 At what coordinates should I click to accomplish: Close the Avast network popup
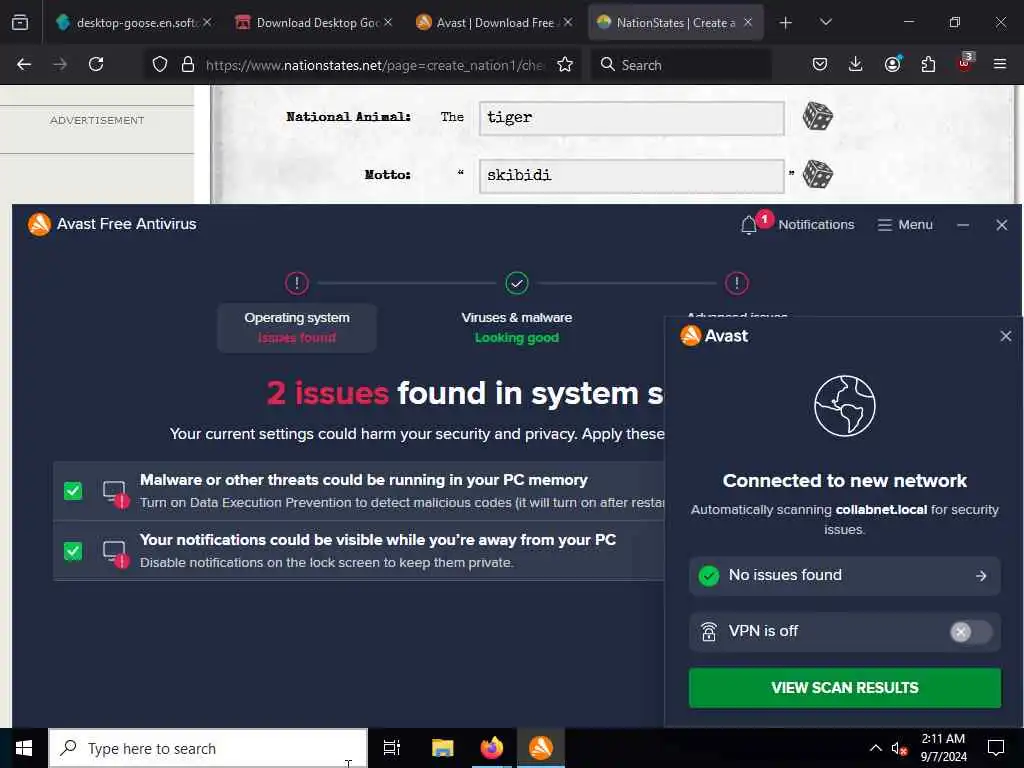point(1006,336)
